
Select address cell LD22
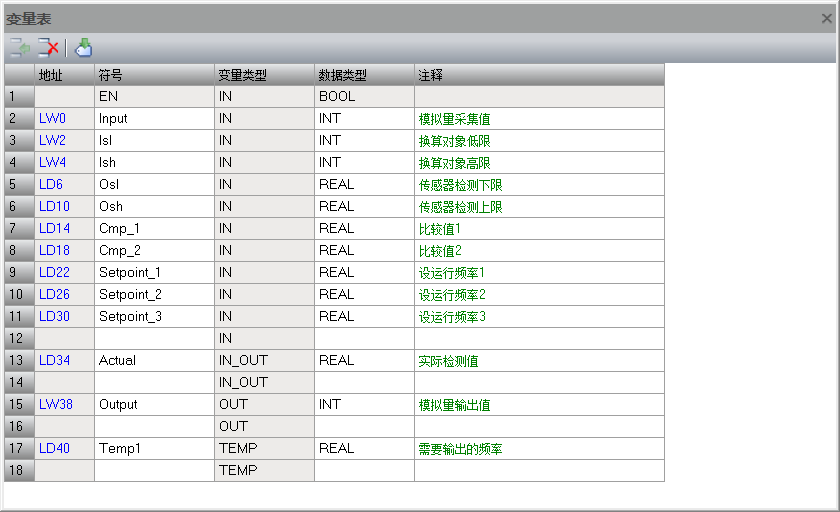[64, 272]
